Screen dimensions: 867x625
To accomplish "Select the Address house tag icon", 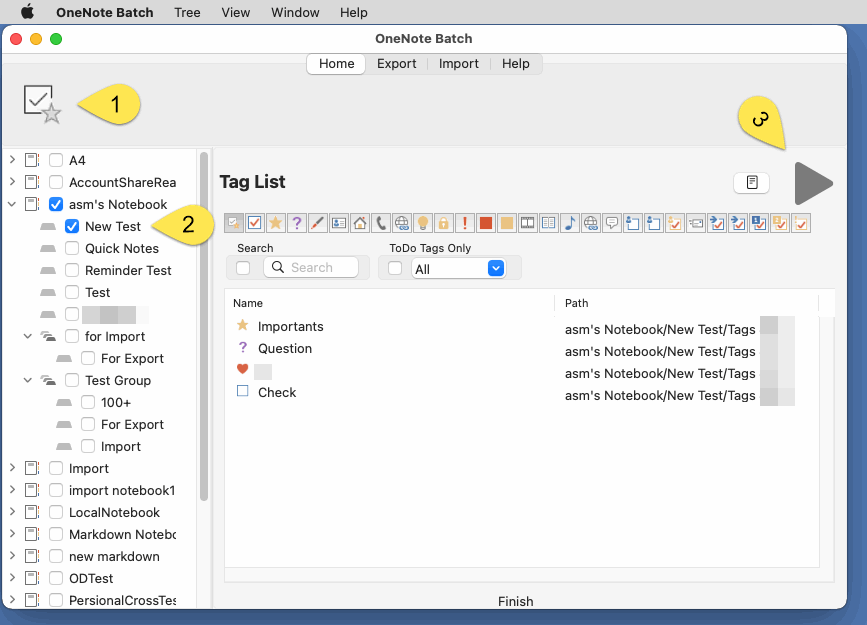I will [x=360, y=223].
